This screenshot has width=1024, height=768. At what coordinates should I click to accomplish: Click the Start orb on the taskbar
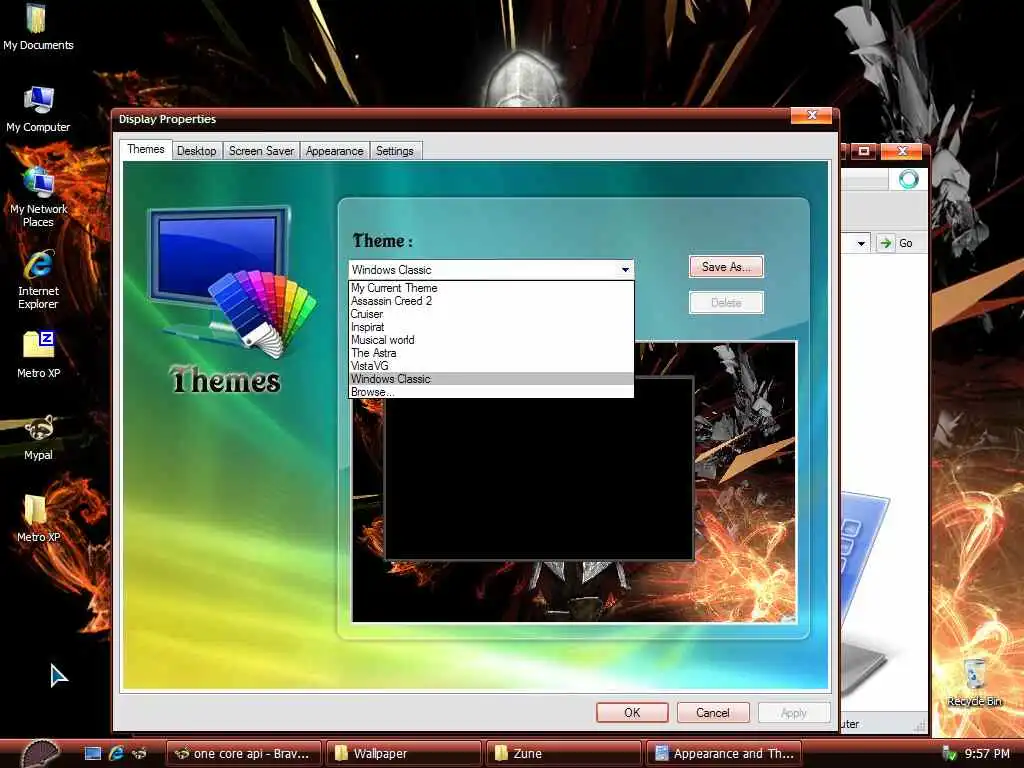tap(39, 752)
